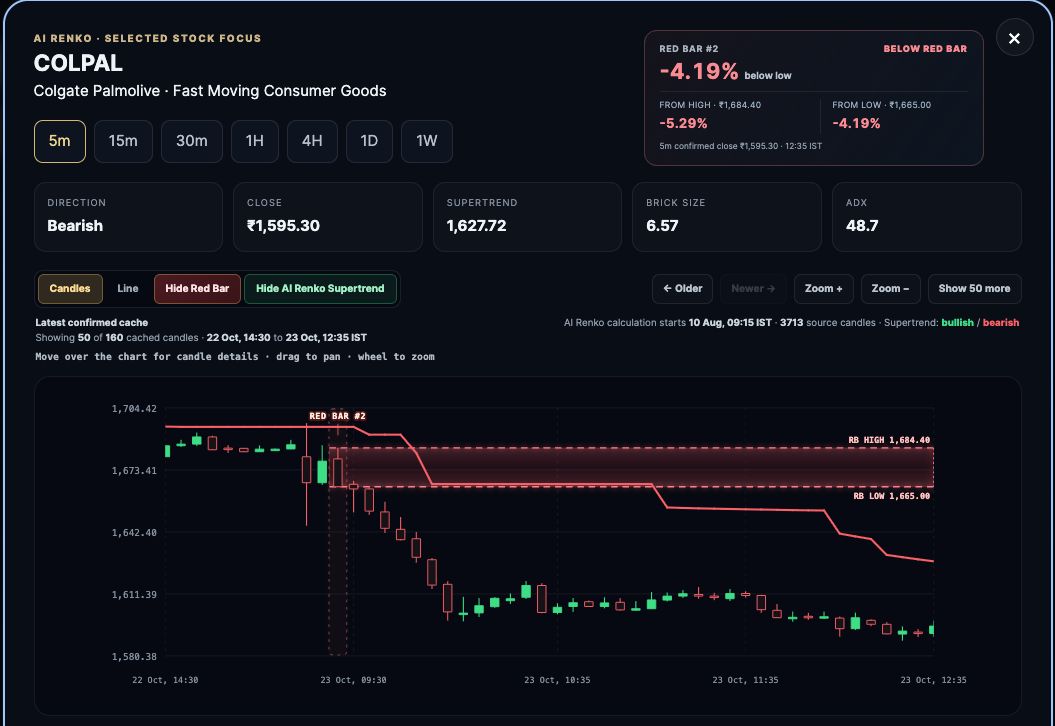1055x726 pixels.
Task: Click the Latest confirmed cache label
Action: click(92, 323)
